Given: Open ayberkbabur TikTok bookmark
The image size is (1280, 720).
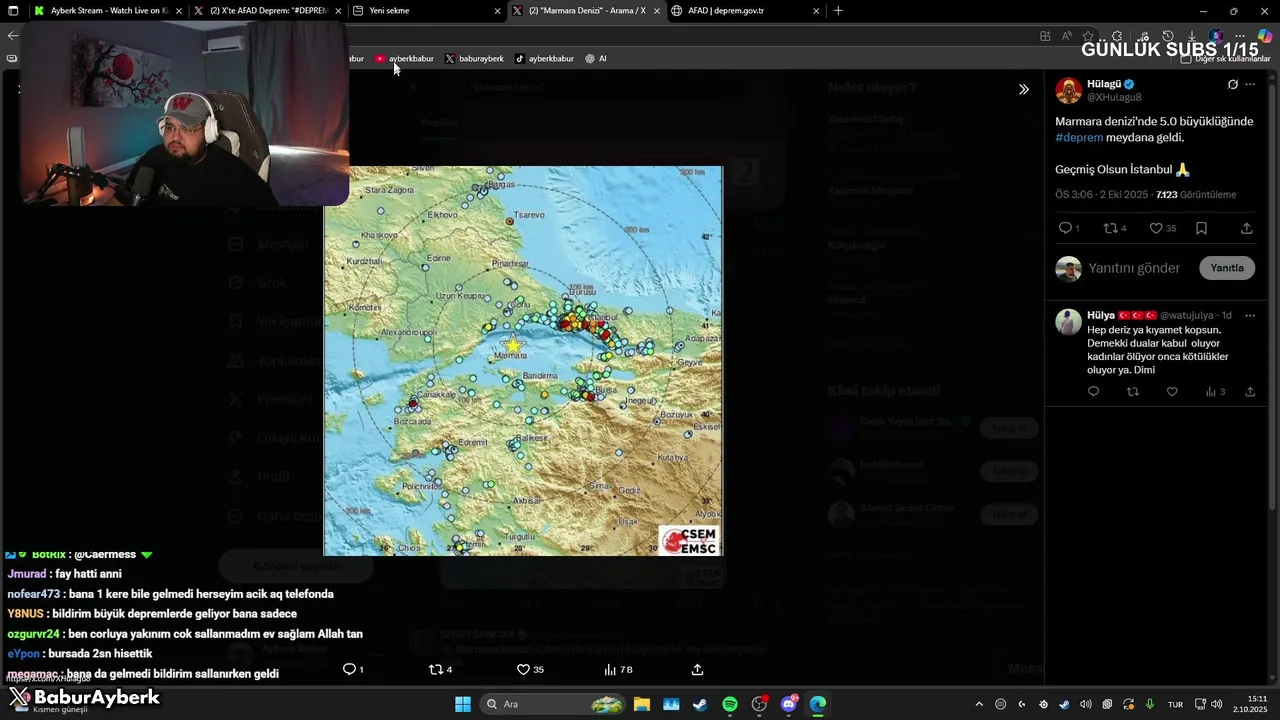Looking at the screenshot, I should 544,59.
